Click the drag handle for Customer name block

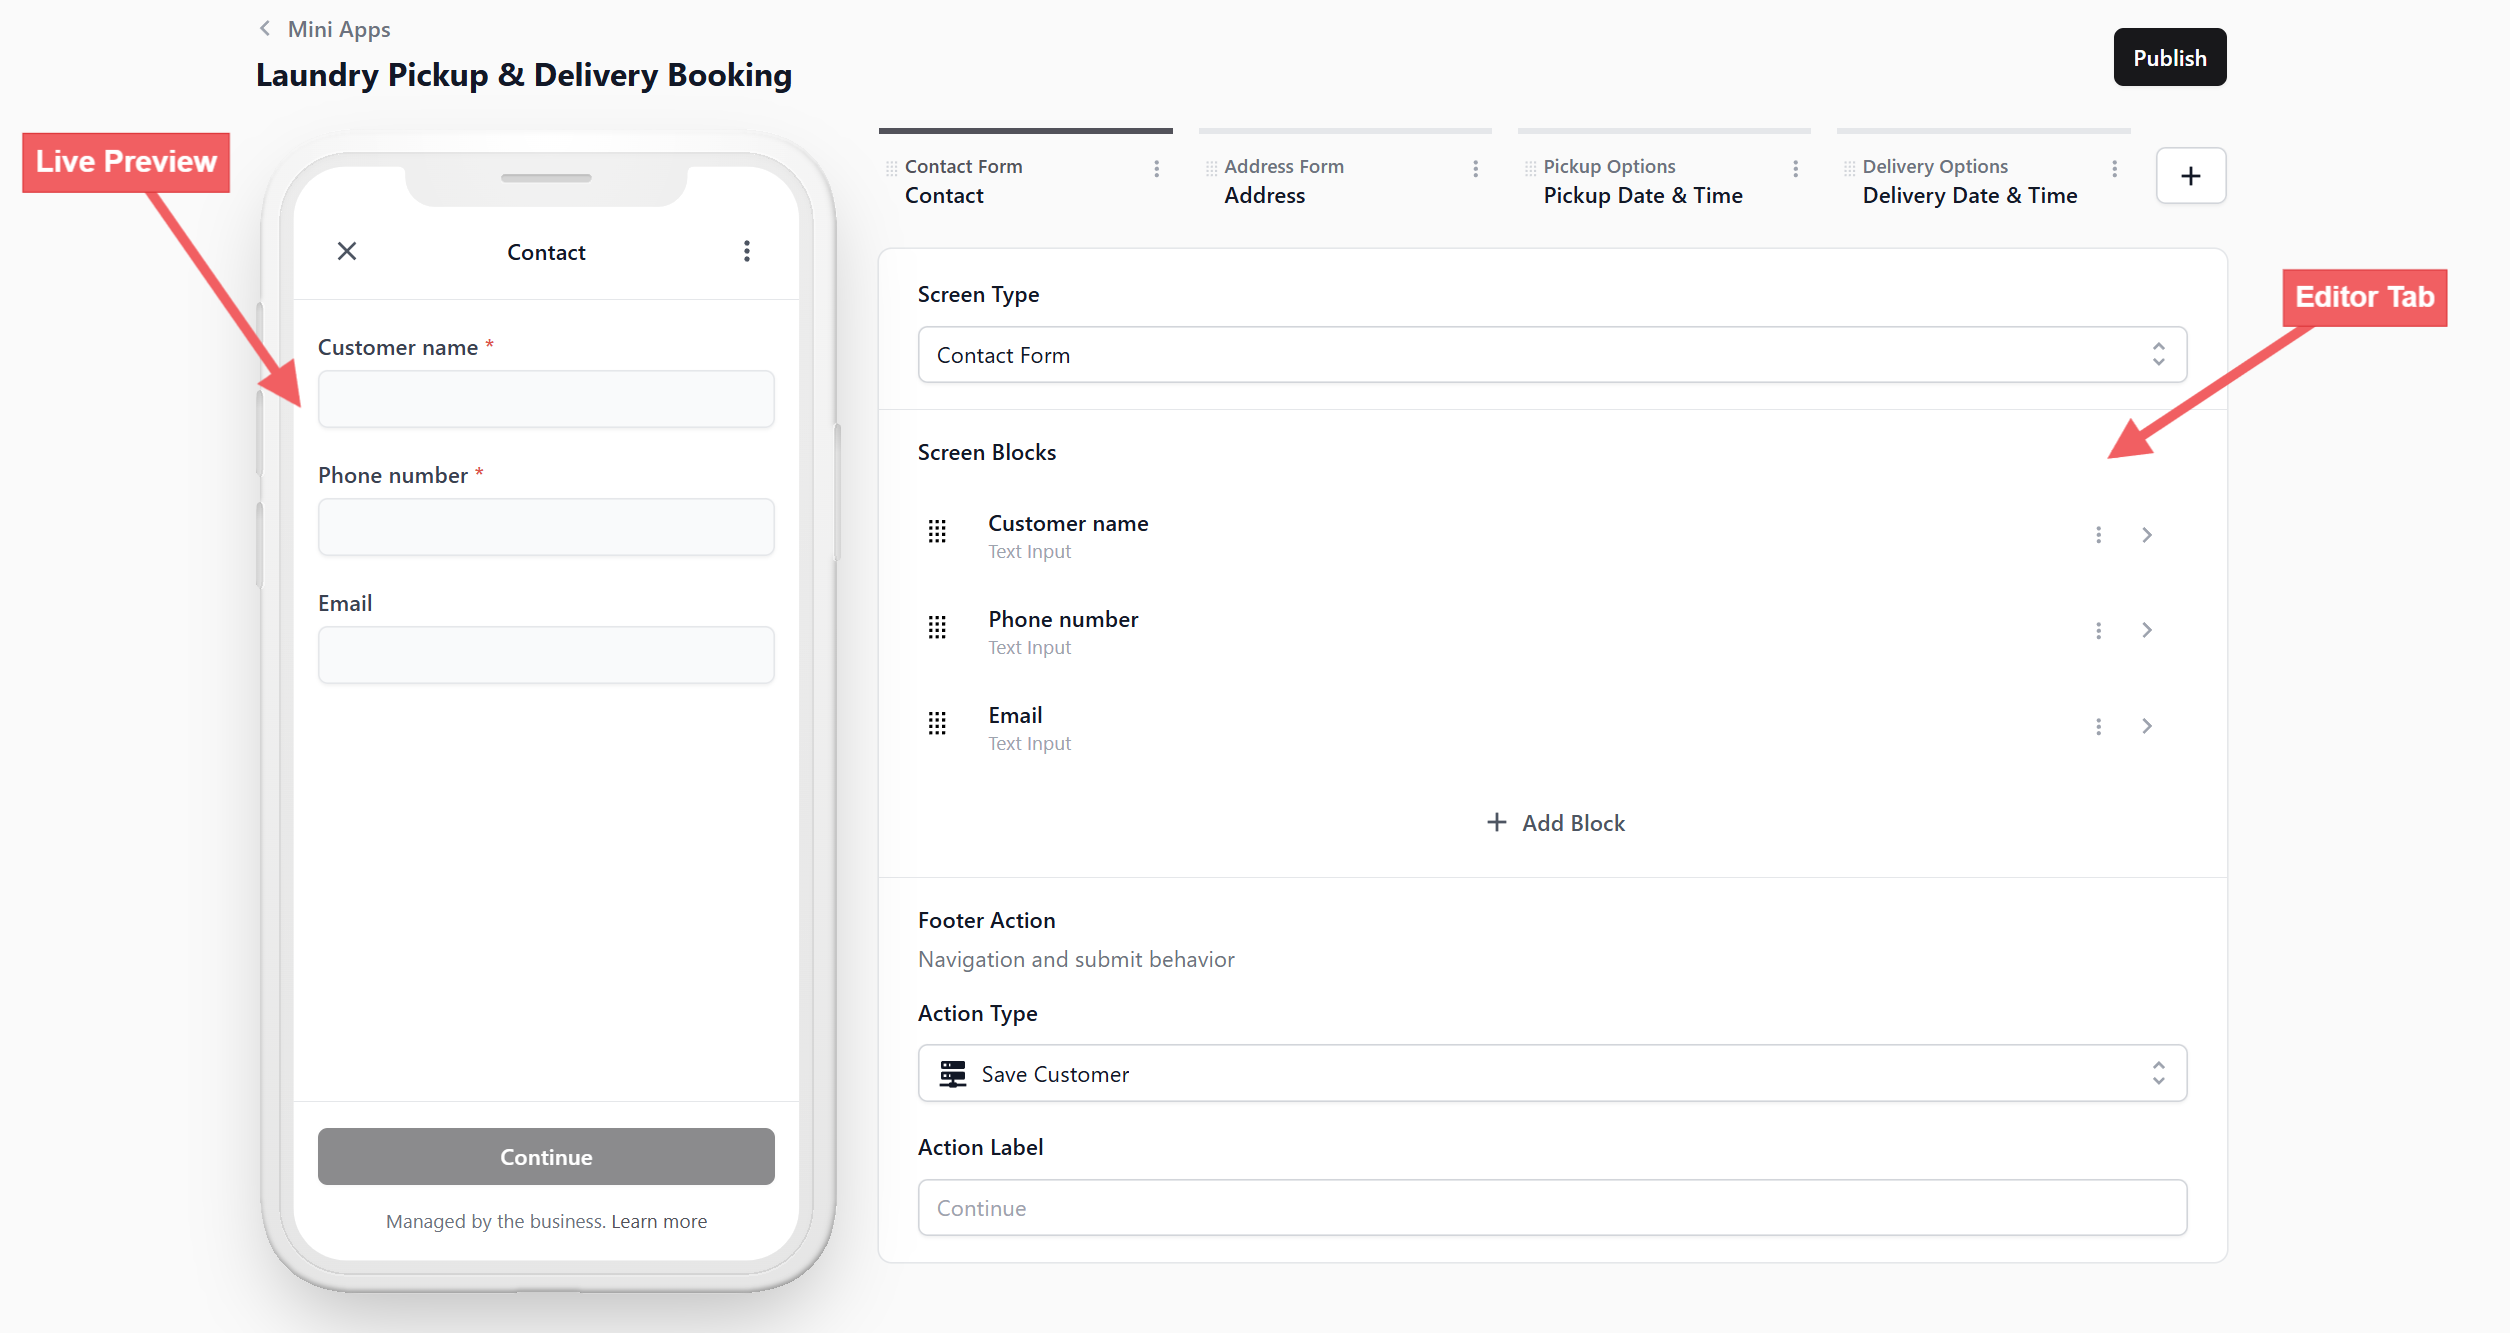coord(937,532)
